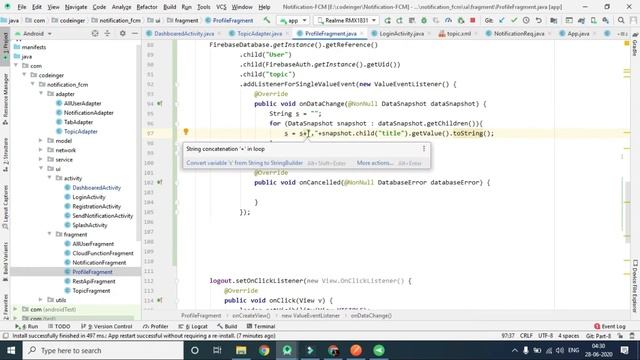This screenshot has width=640, height=360.
Task: Open the app run configuration dropdown
Action: 293,20
